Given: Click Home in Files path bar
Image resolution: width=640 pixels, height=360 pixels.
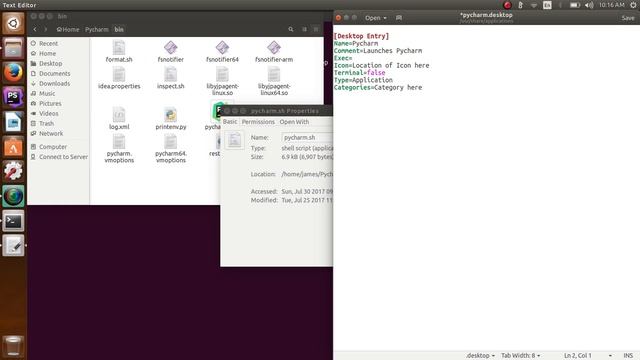Looking at the screenshot, I should point(68,29).
